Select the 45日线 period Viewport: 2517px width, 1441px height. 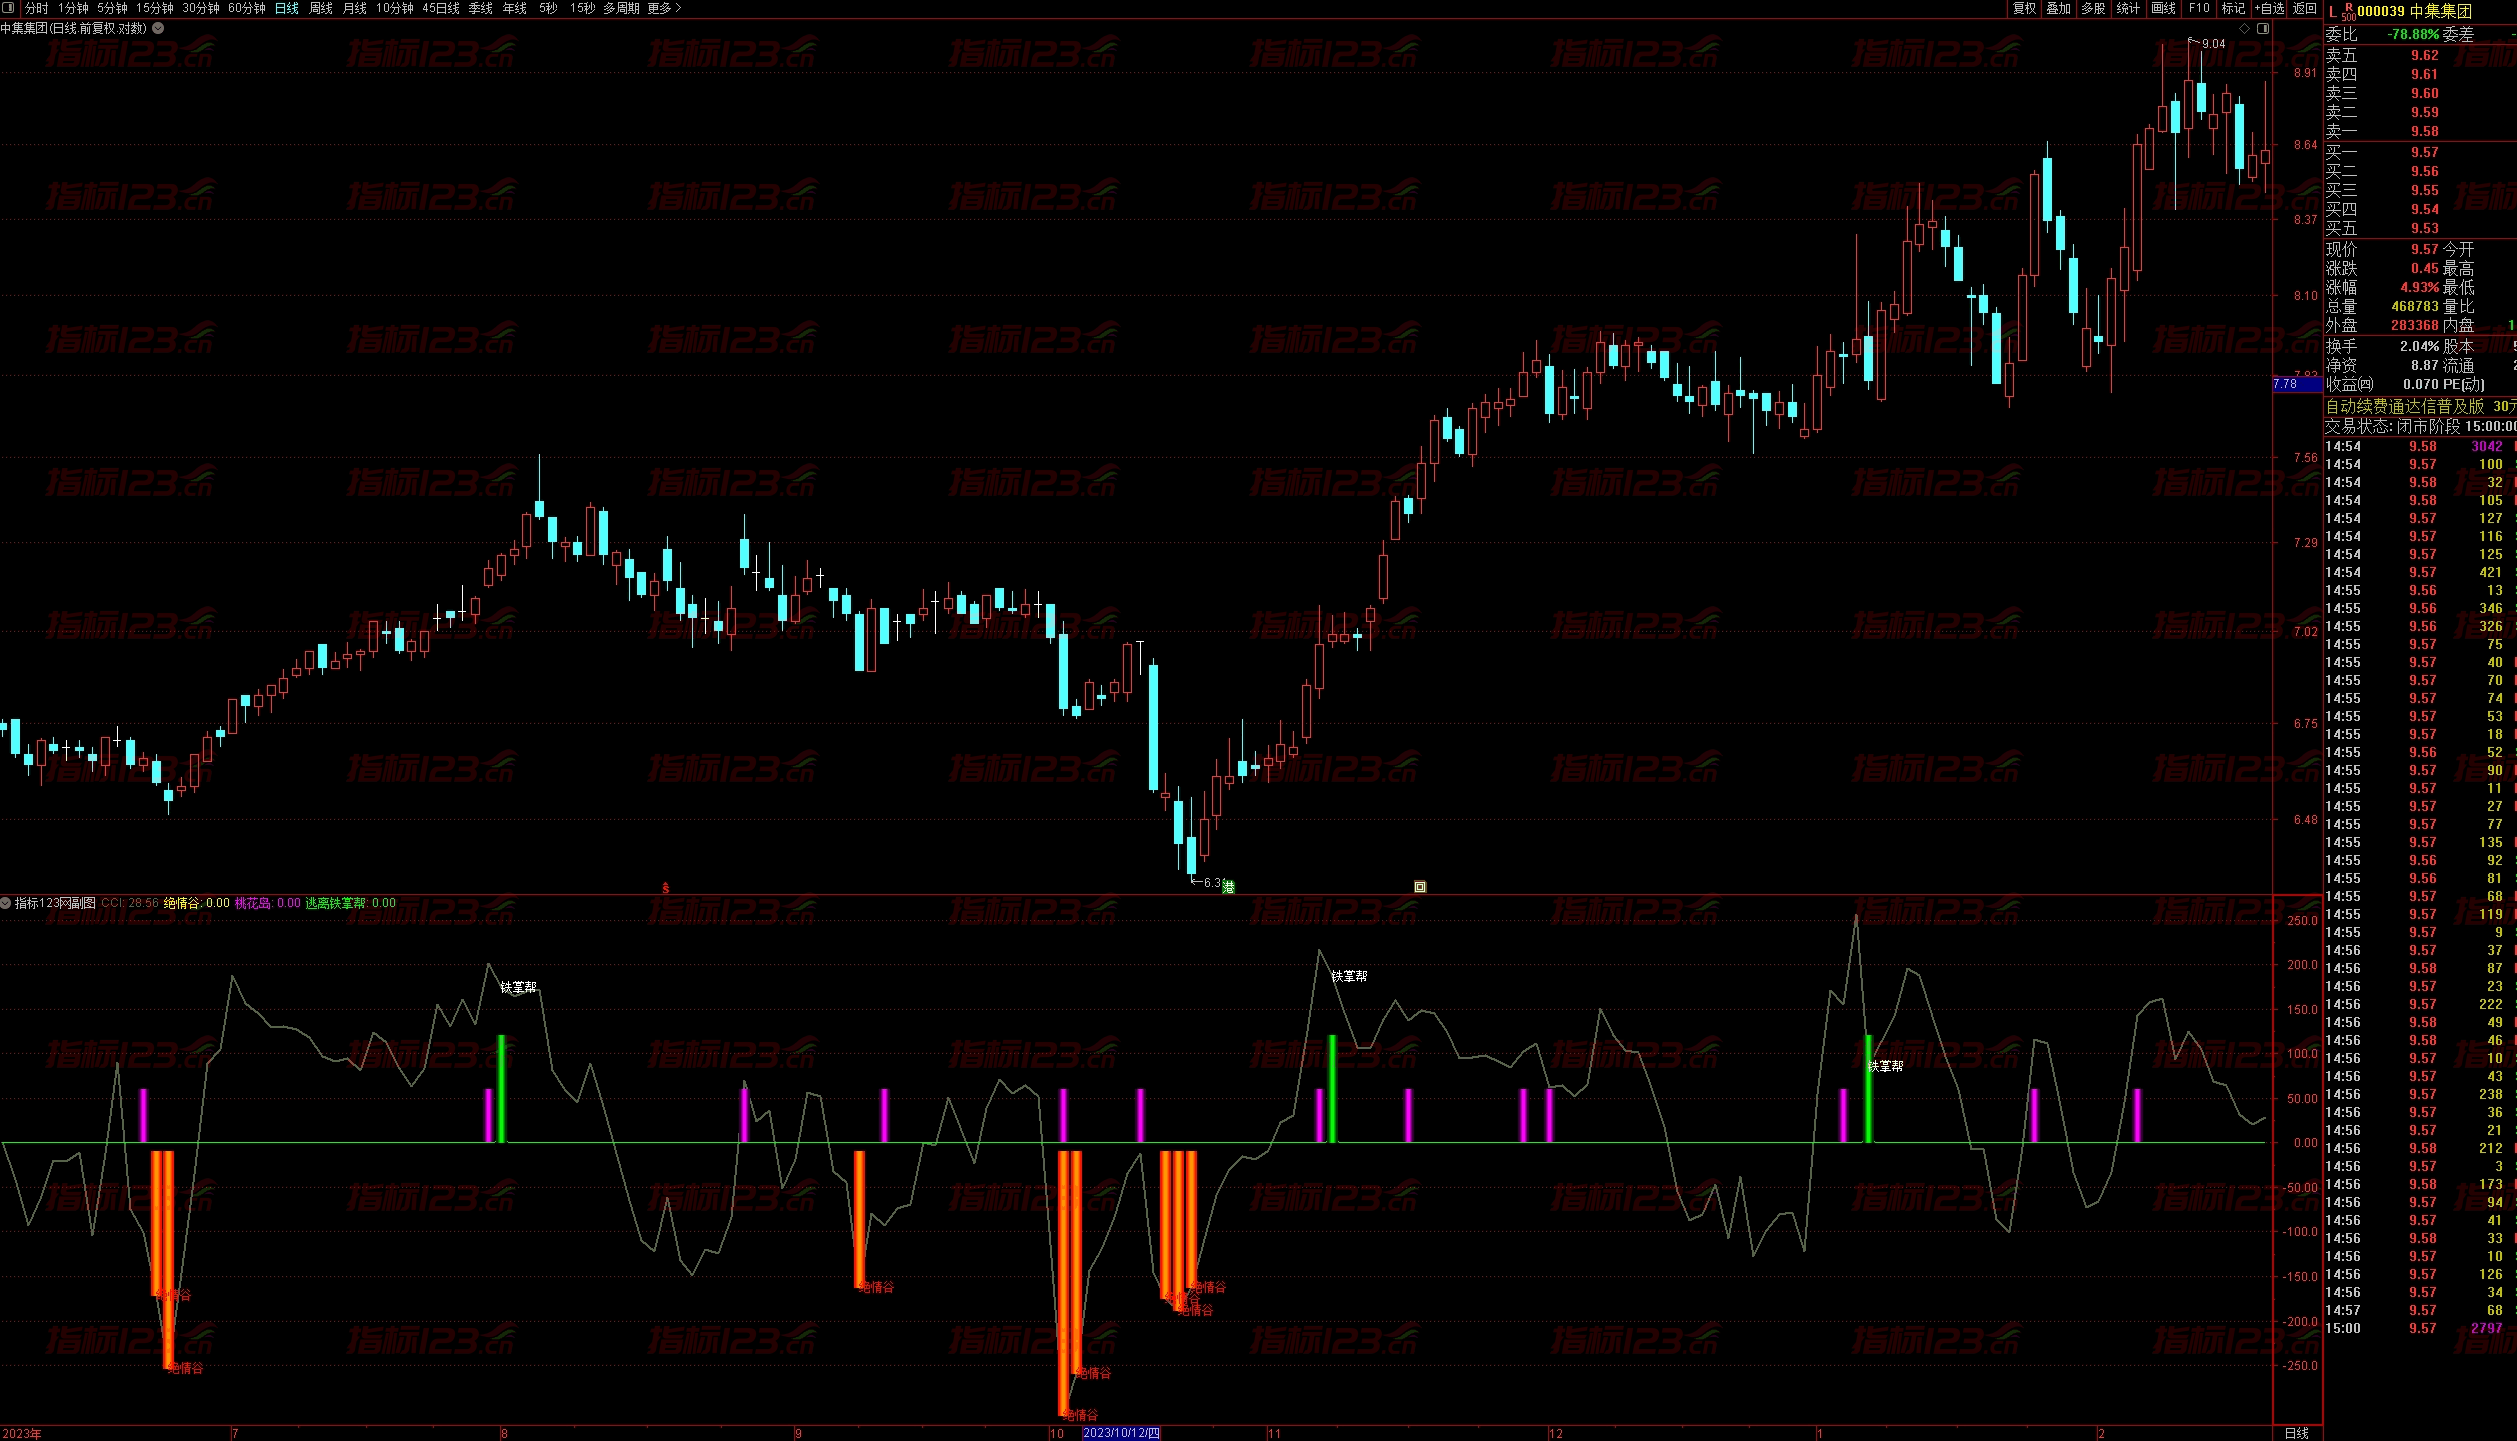point(441,8)
